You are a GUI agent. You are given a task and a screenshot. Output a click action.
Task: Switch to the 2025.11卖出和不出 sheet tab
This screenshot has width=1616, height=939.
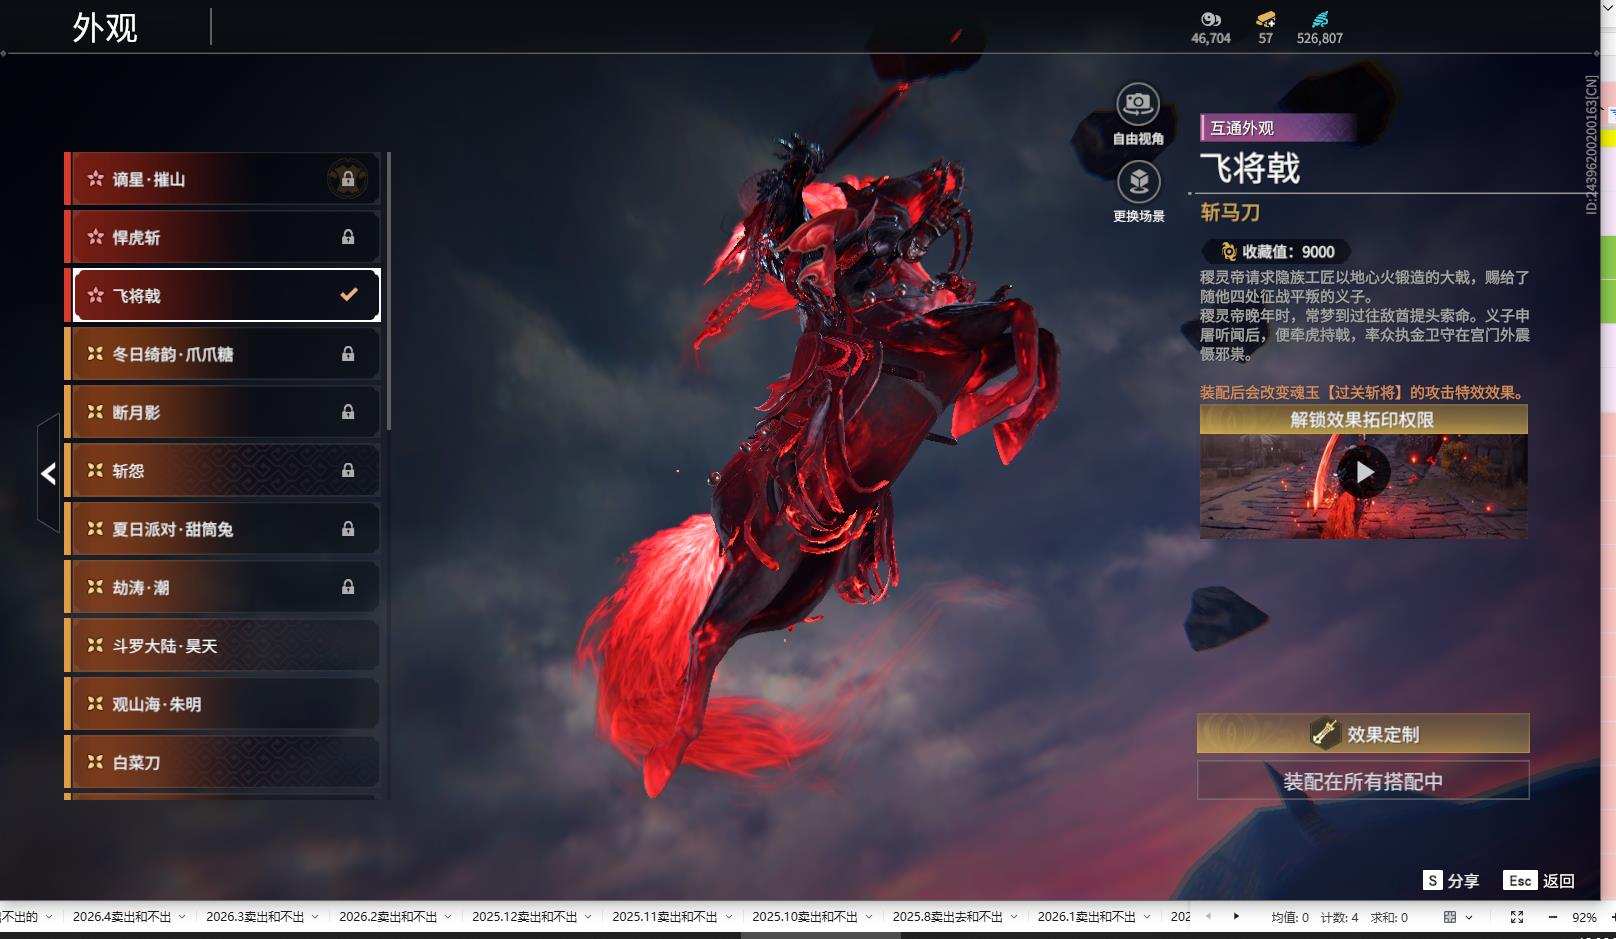tap(665, 917)
